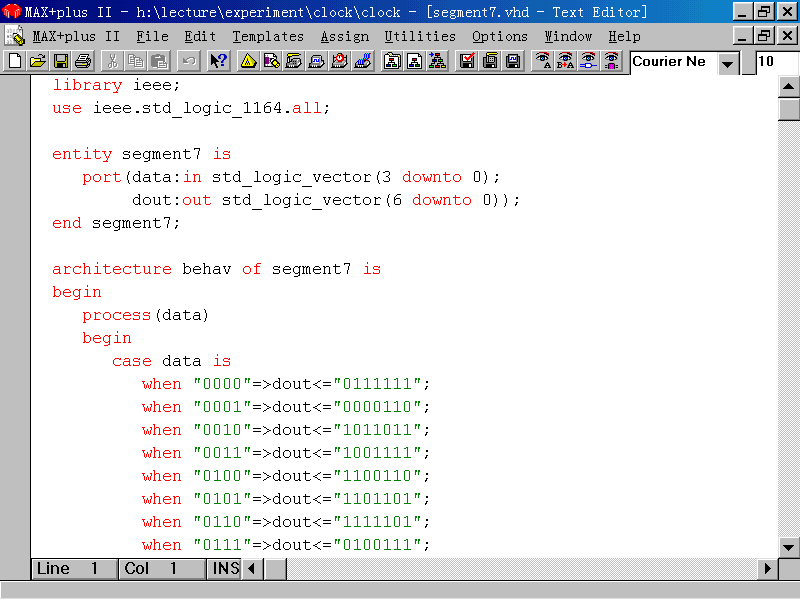Open the Options menu

[x=499, y=37]
